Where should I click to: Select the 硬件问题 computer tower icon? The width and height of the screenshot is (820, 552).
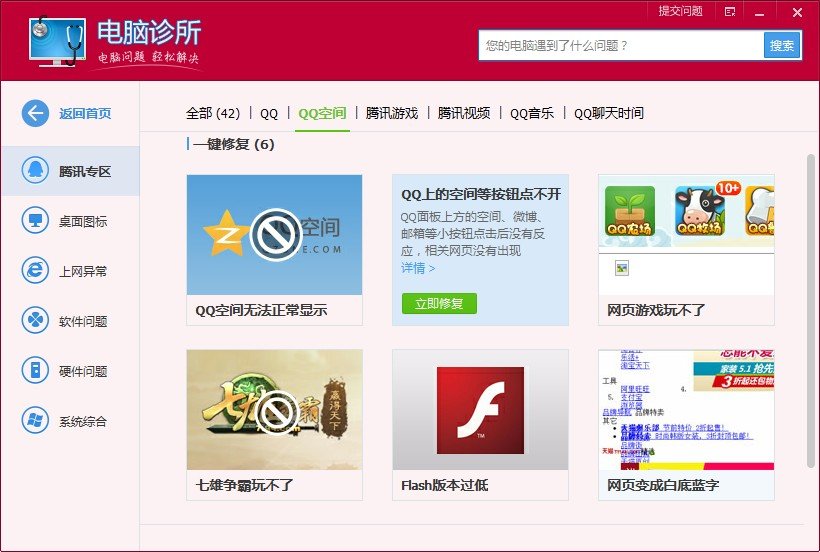(x=35, y=370)
